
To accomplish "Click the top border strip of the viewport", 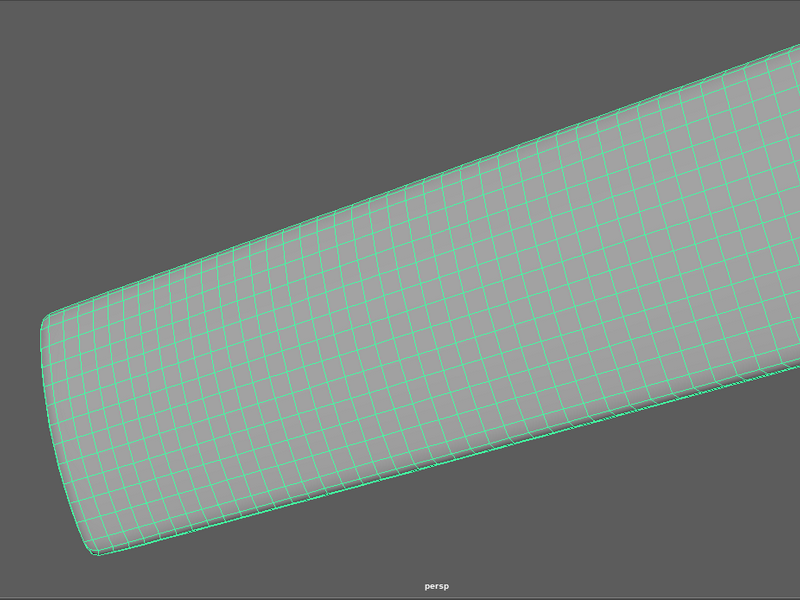I will tap(400, 1).
